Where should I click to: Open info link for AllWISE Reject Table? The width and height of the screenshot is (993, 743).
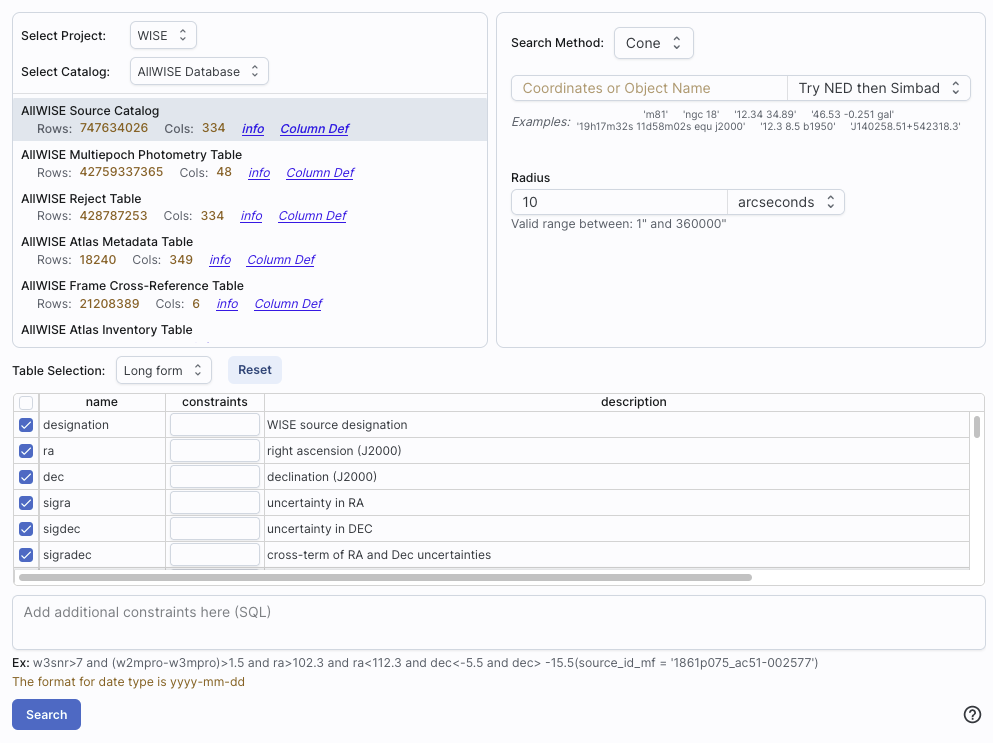pyautogui.click(x=251, y=216)
